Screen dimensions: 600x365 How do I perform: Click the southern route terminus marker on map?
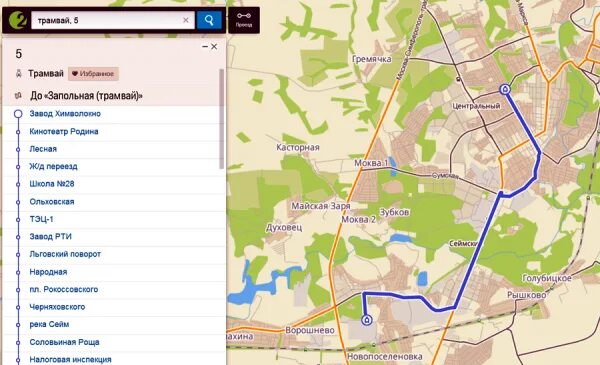[x=367, y=320]
